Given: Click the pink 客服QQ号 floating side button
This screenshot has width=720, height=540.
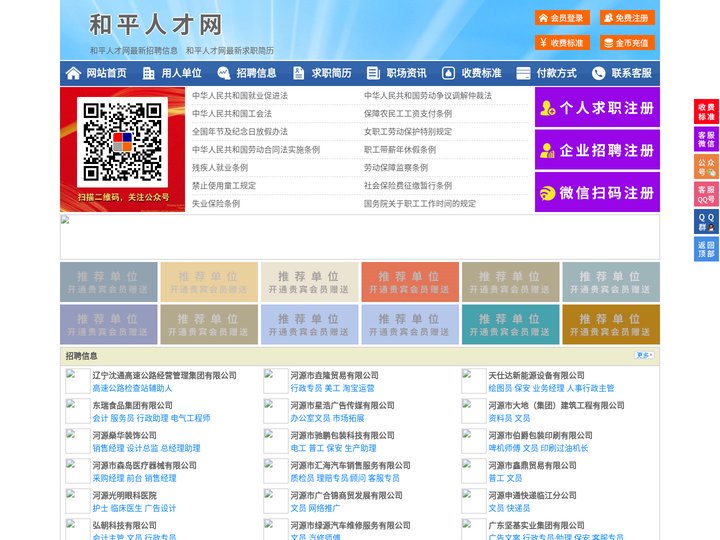Looking at the screenshot, I should click(706, 194).
